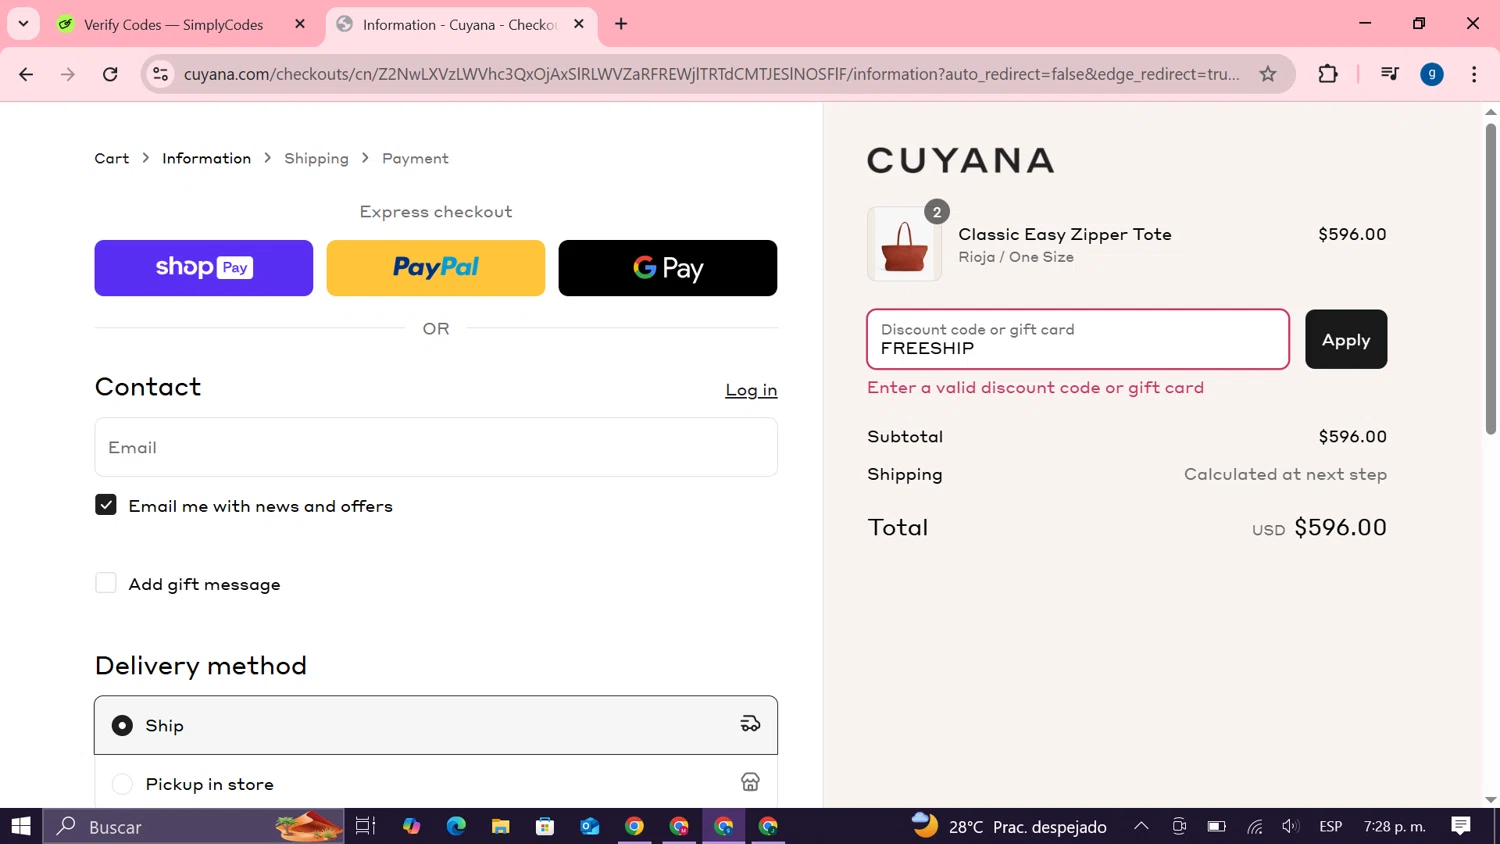Select the Ship delivery radio option
The image size is (1500, 844).
[122, 725]
